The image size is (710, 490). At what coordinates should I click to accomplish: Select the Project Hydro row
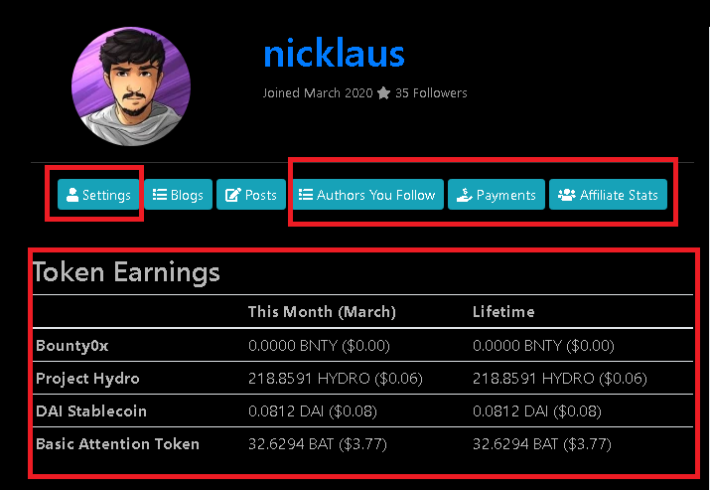363,378
